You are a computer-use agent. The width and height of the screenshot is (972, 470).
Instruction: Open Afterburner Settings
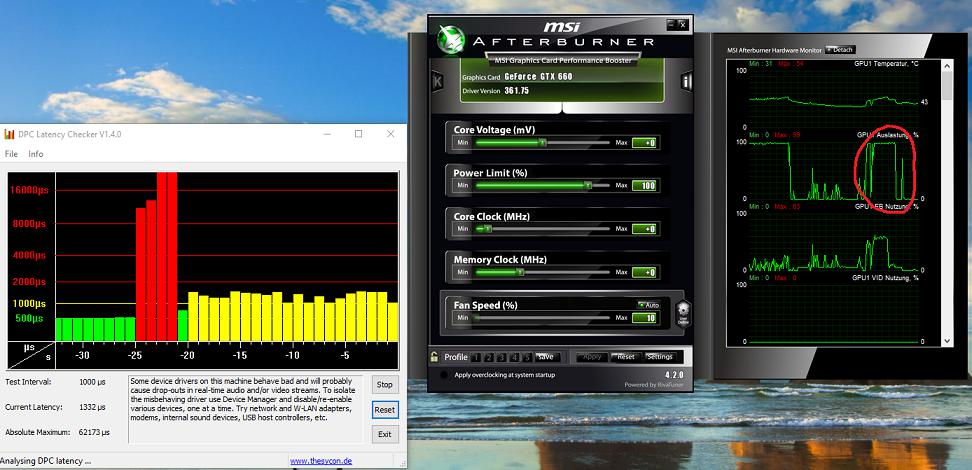pos(660,357)
